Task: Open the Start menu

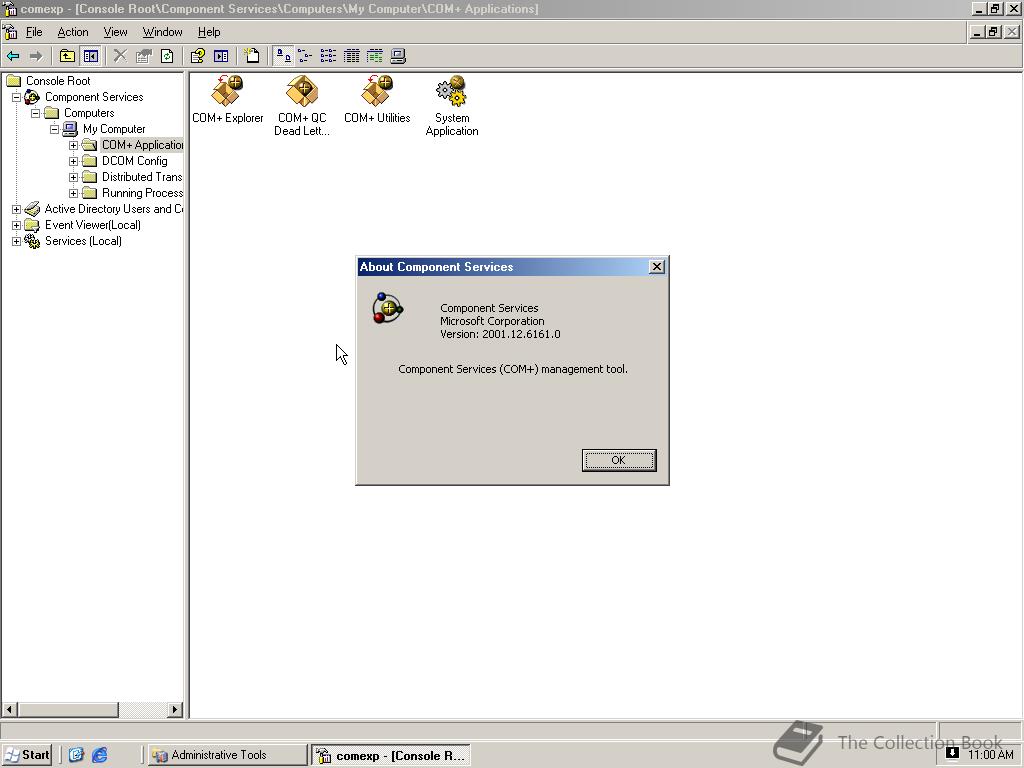Action: click(27, 756)
